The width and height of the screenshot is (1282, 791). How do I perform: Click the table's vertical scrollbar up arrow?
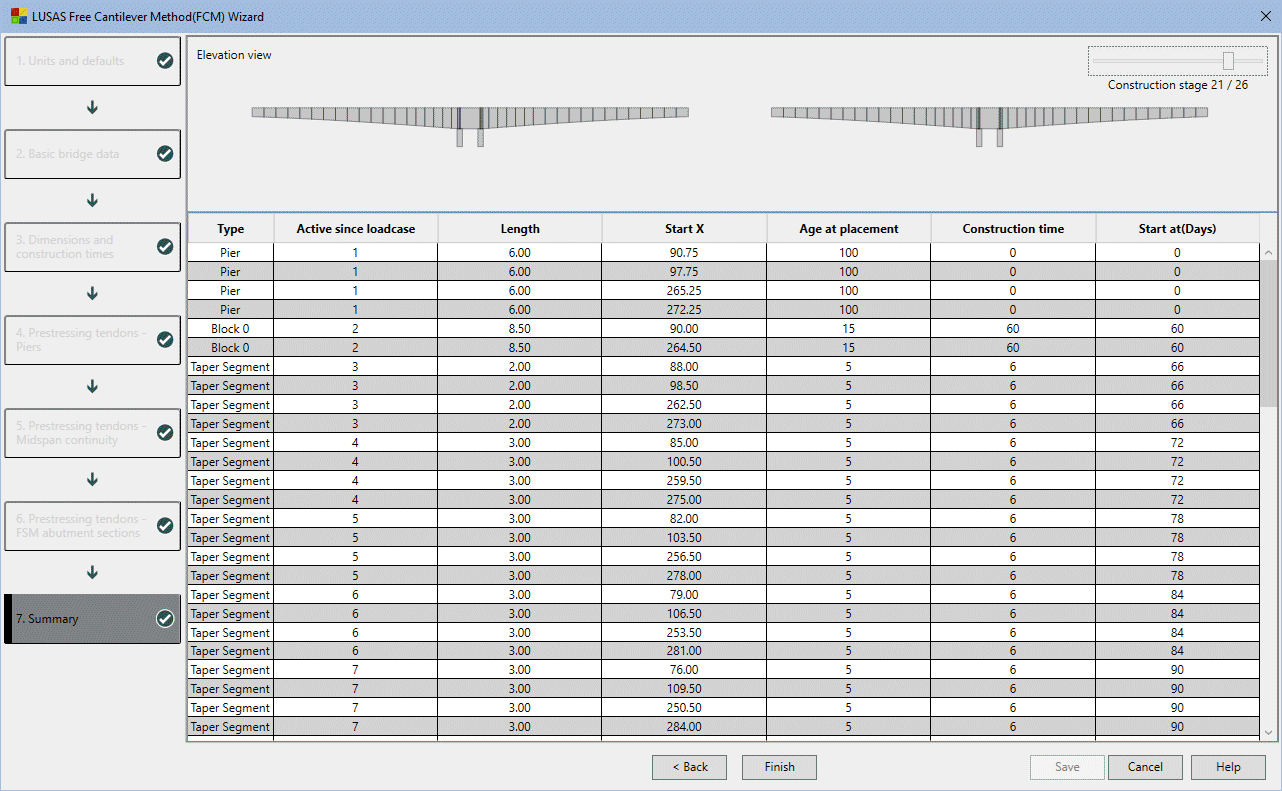[1269, 253]
